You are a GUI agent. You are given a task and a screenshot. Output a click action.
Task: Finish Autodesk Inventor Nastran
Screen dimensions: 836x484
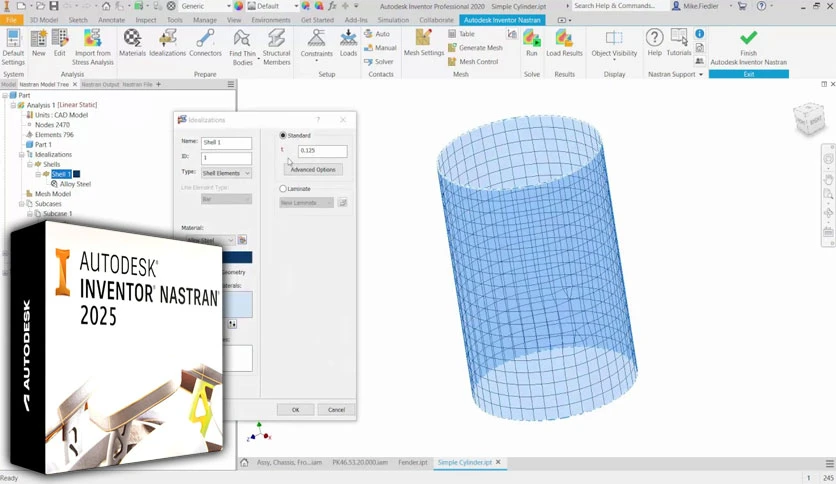749,47
